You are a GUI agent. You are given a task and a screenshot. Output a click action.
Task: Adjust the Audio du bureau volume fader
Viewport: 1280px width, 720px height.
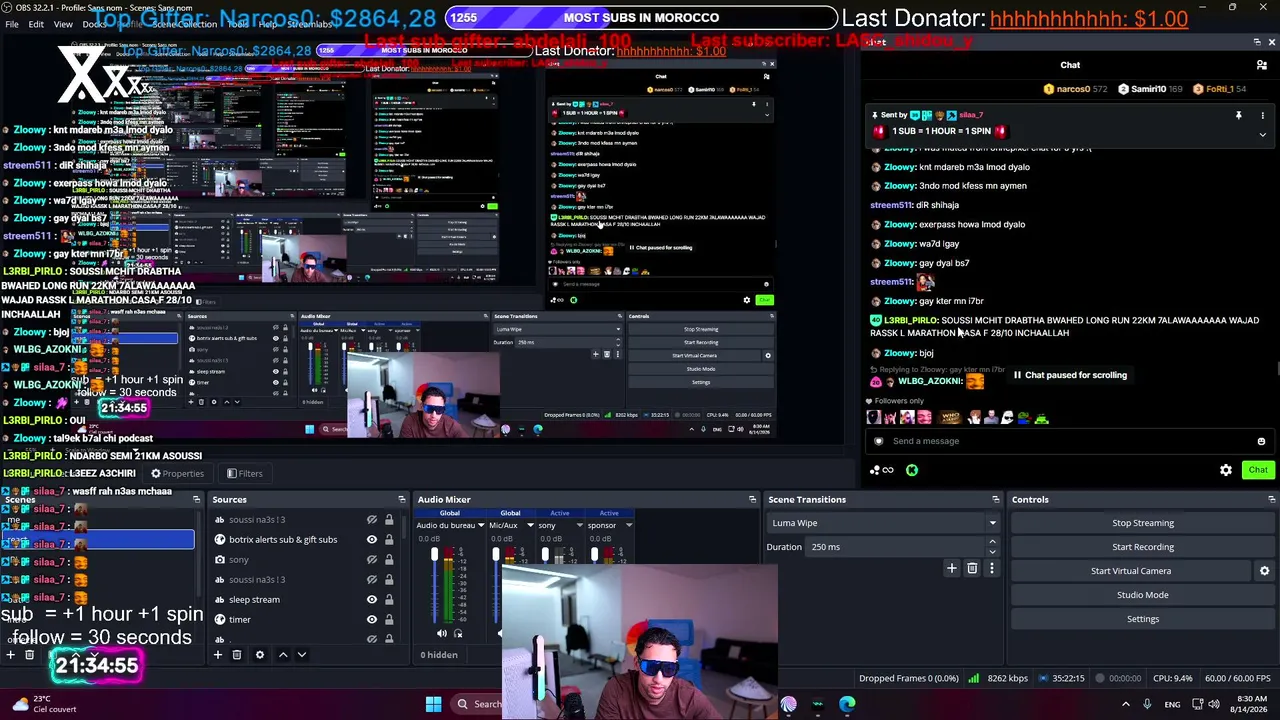point(434,555)
